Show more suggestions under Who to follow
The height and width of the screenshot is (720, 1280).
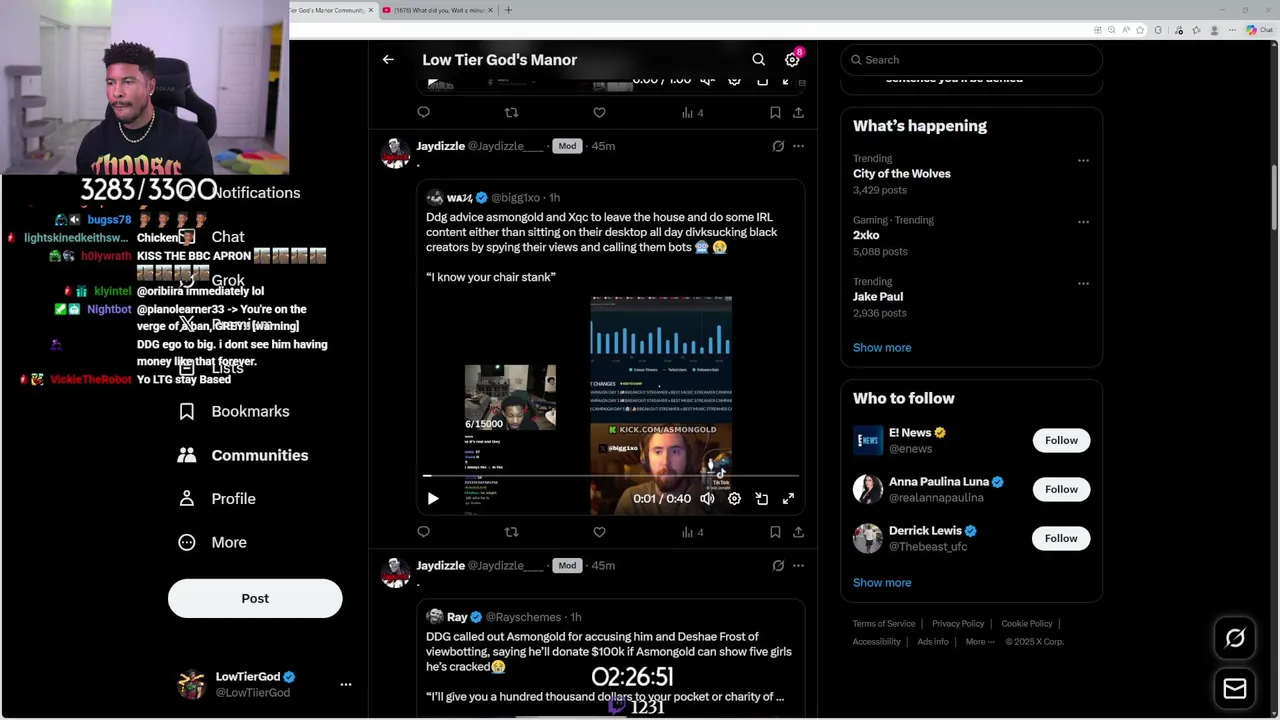point(882,583)
